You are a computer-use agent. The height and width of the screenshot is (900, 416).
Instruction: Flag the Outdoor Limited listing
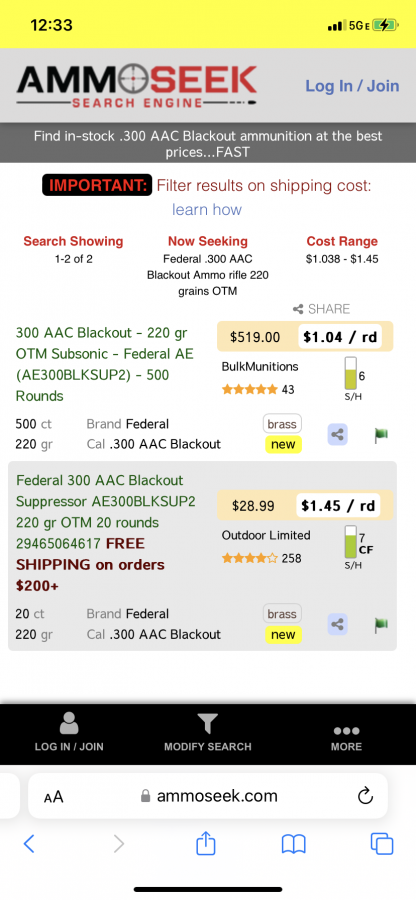[380, 624]
